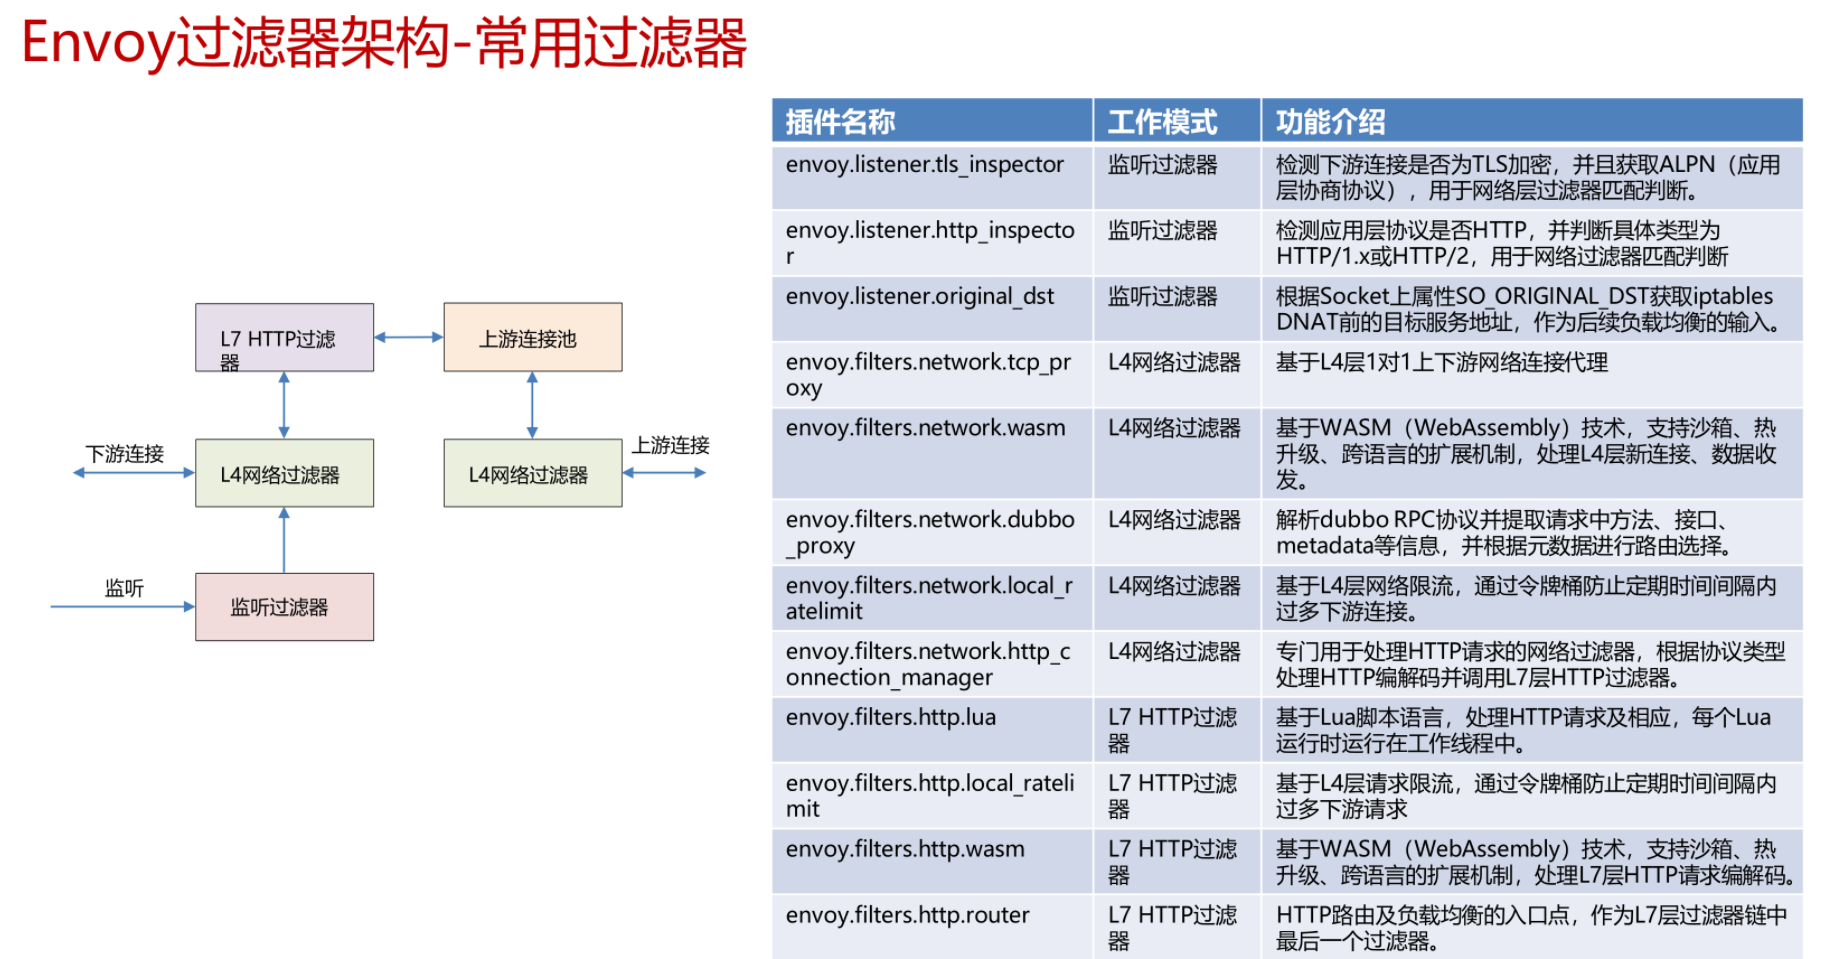Screen dimensions: 1843x959
Task: Click L7 HTTP过滤器 cell in http.lua row
Action: click(x=1177, y=731)
